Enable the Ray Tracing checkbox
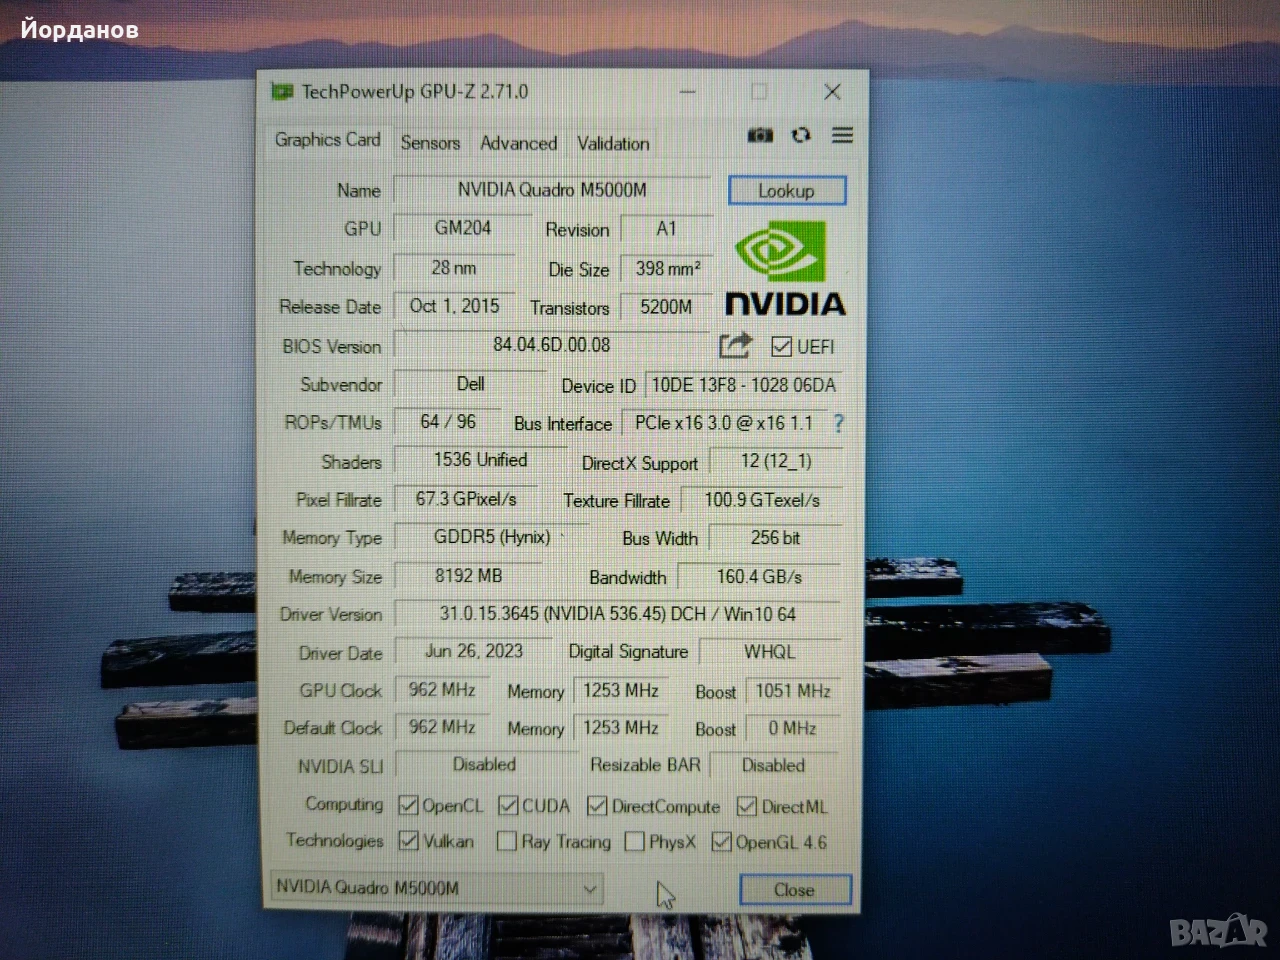The height and width of the screenshot is (960, 1280). point(507,841)
